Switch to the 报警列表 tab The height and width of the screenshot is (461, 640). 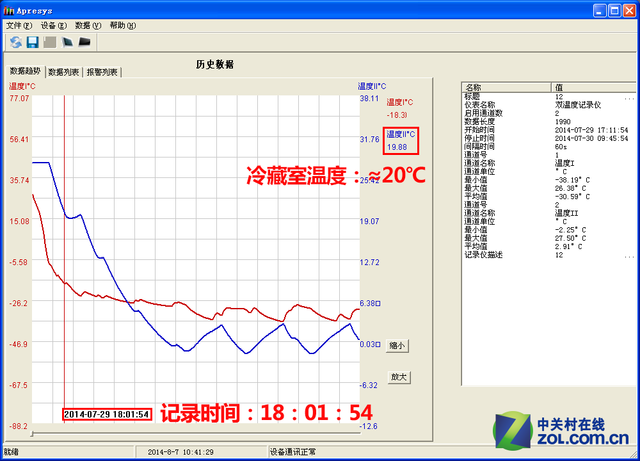click(x=102, y=72)
